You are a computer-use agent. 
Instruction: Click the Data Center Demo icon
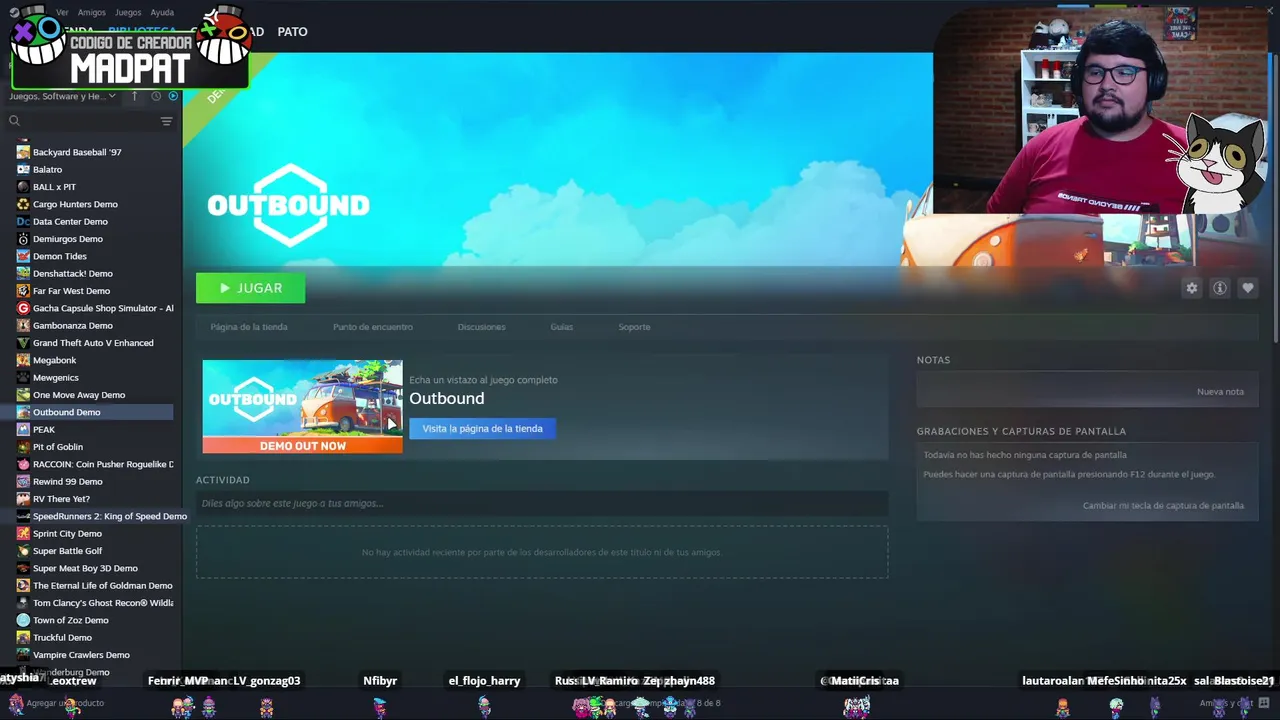[23, 222]
